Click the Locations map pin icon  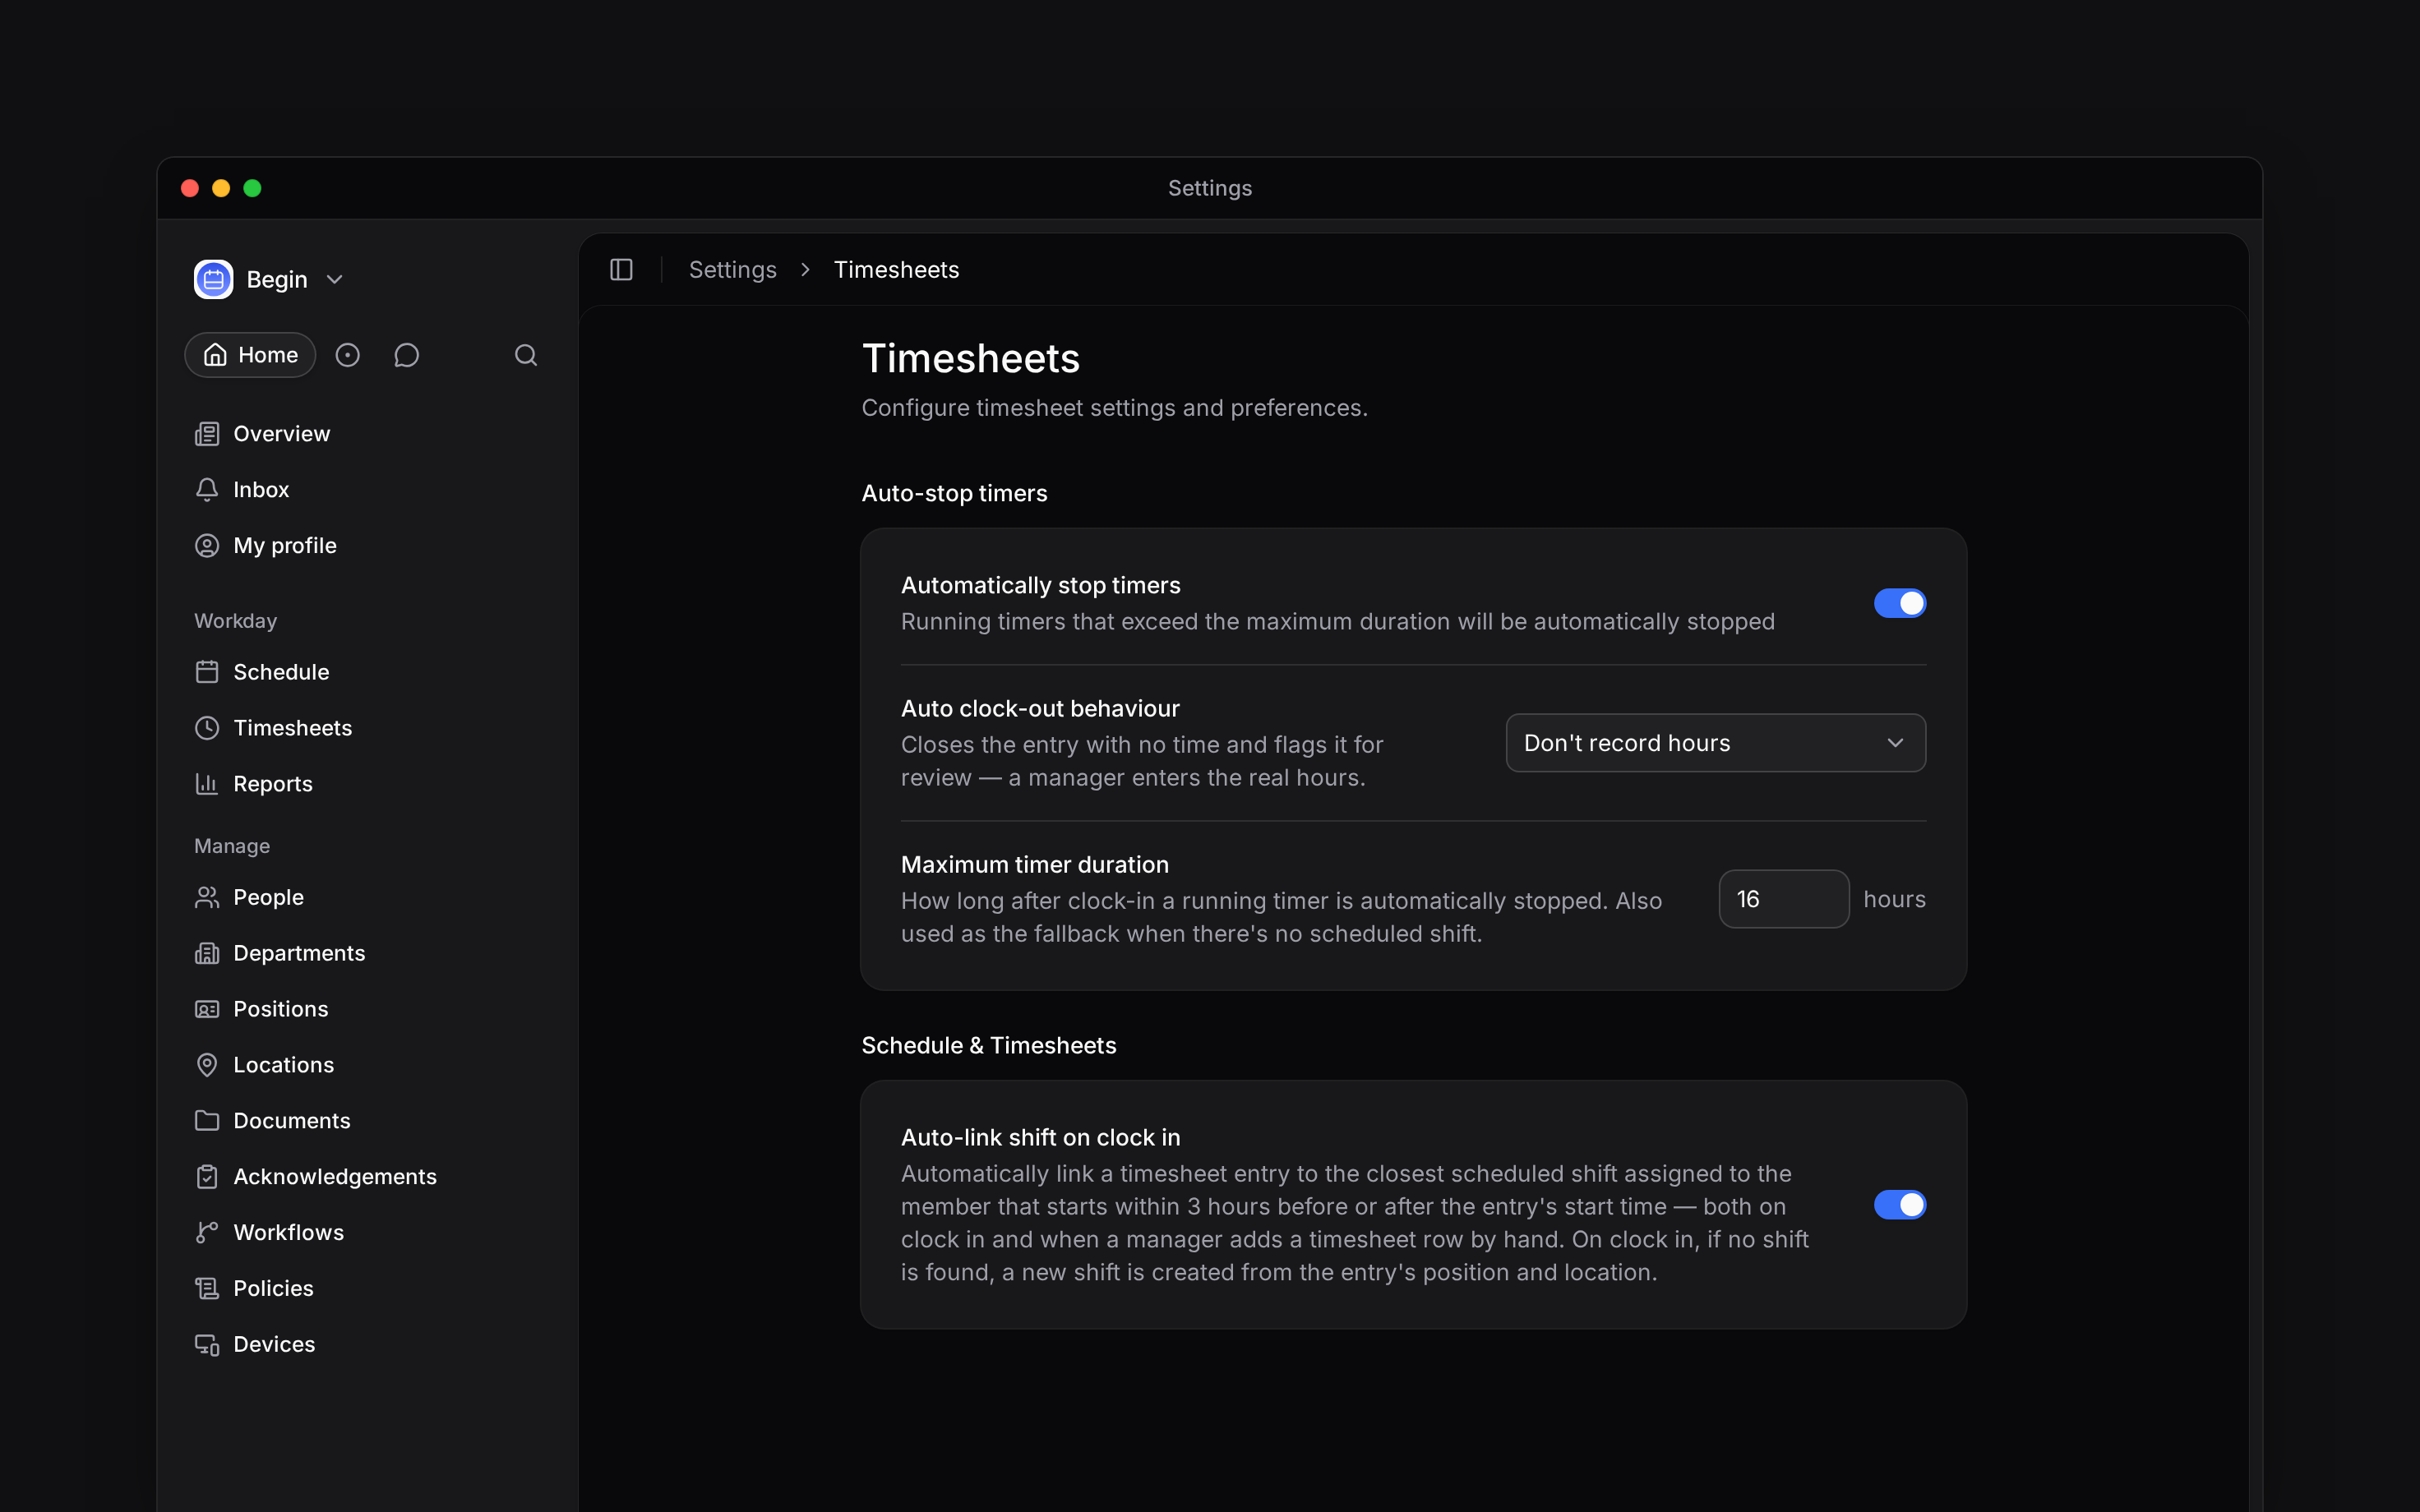coord(207,1065)
